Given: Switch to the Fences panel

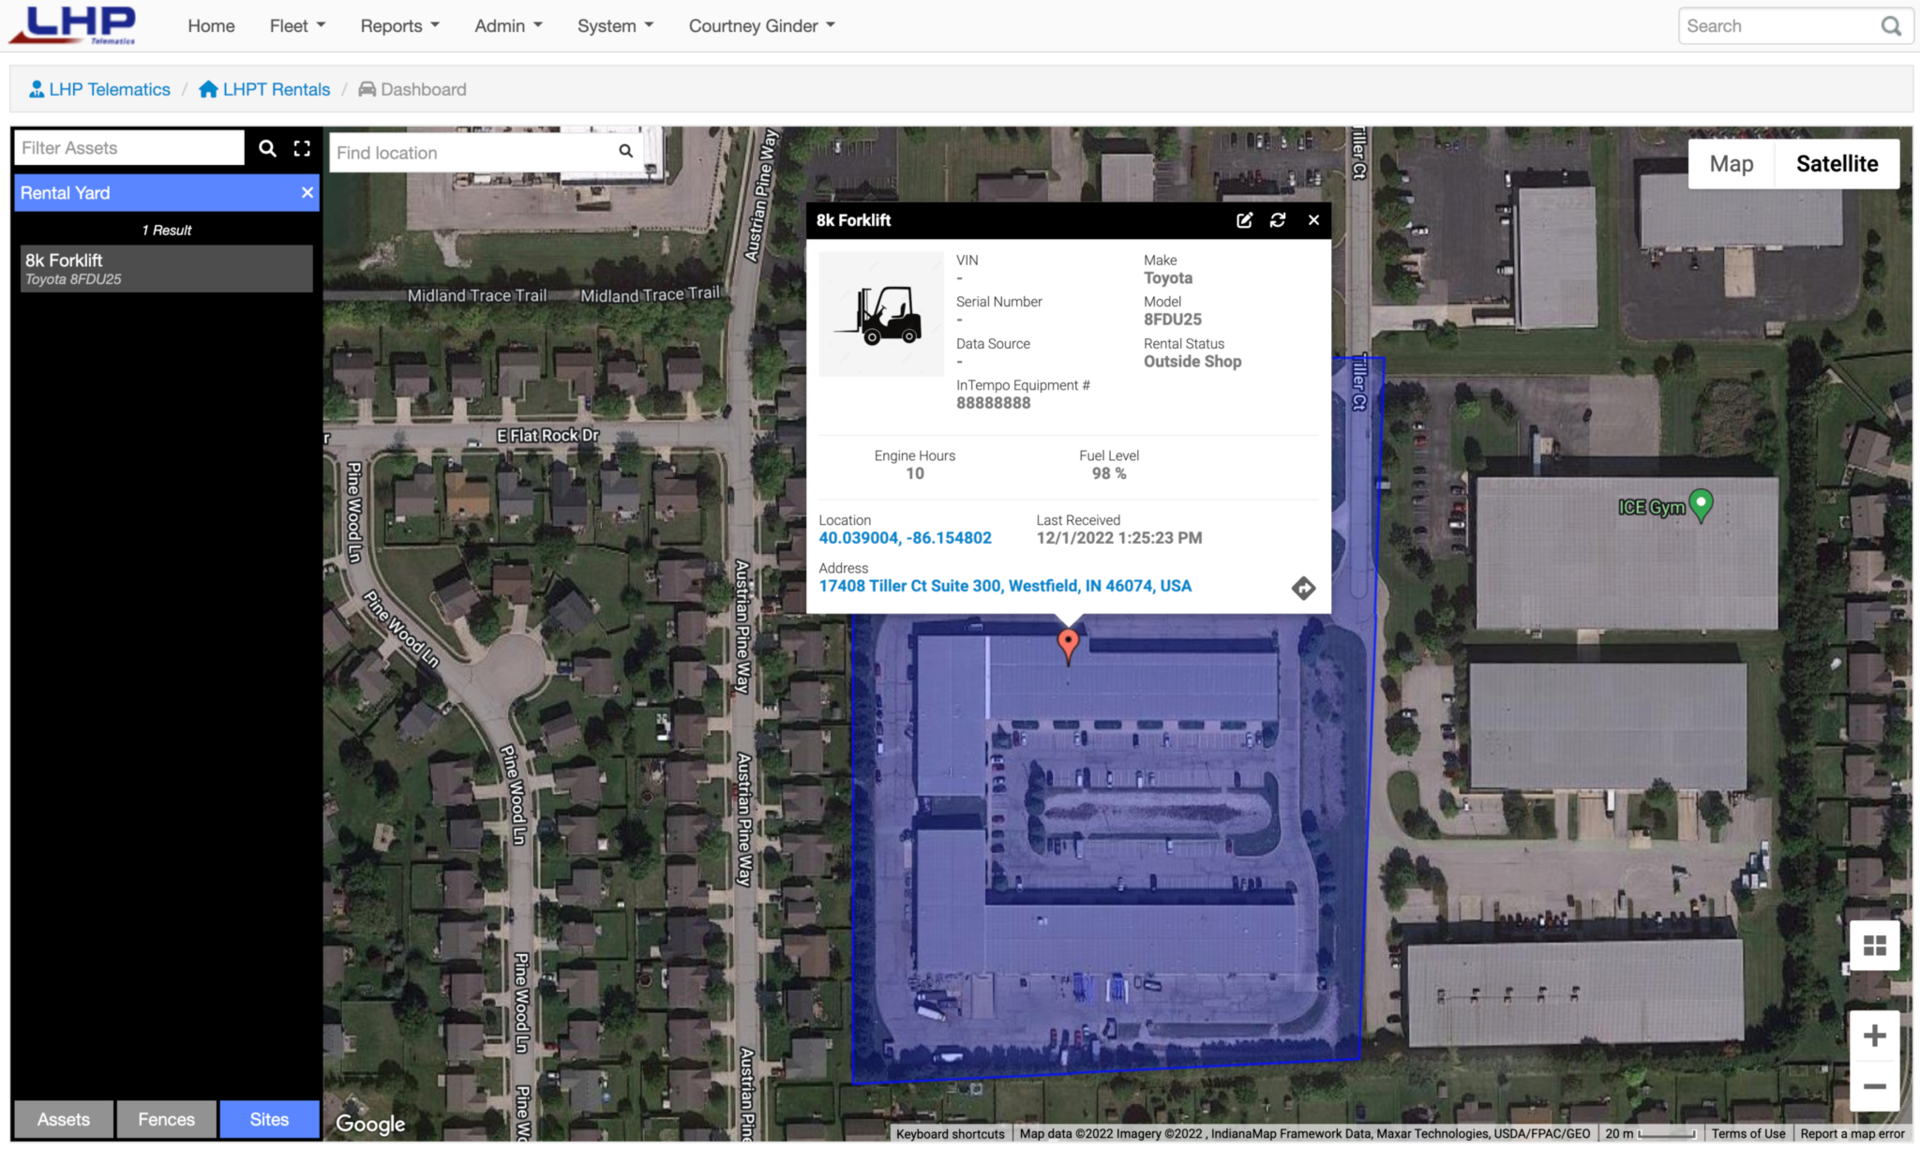Looking at the screenshot, I should pyautogui.click(x=166, y=1119).
